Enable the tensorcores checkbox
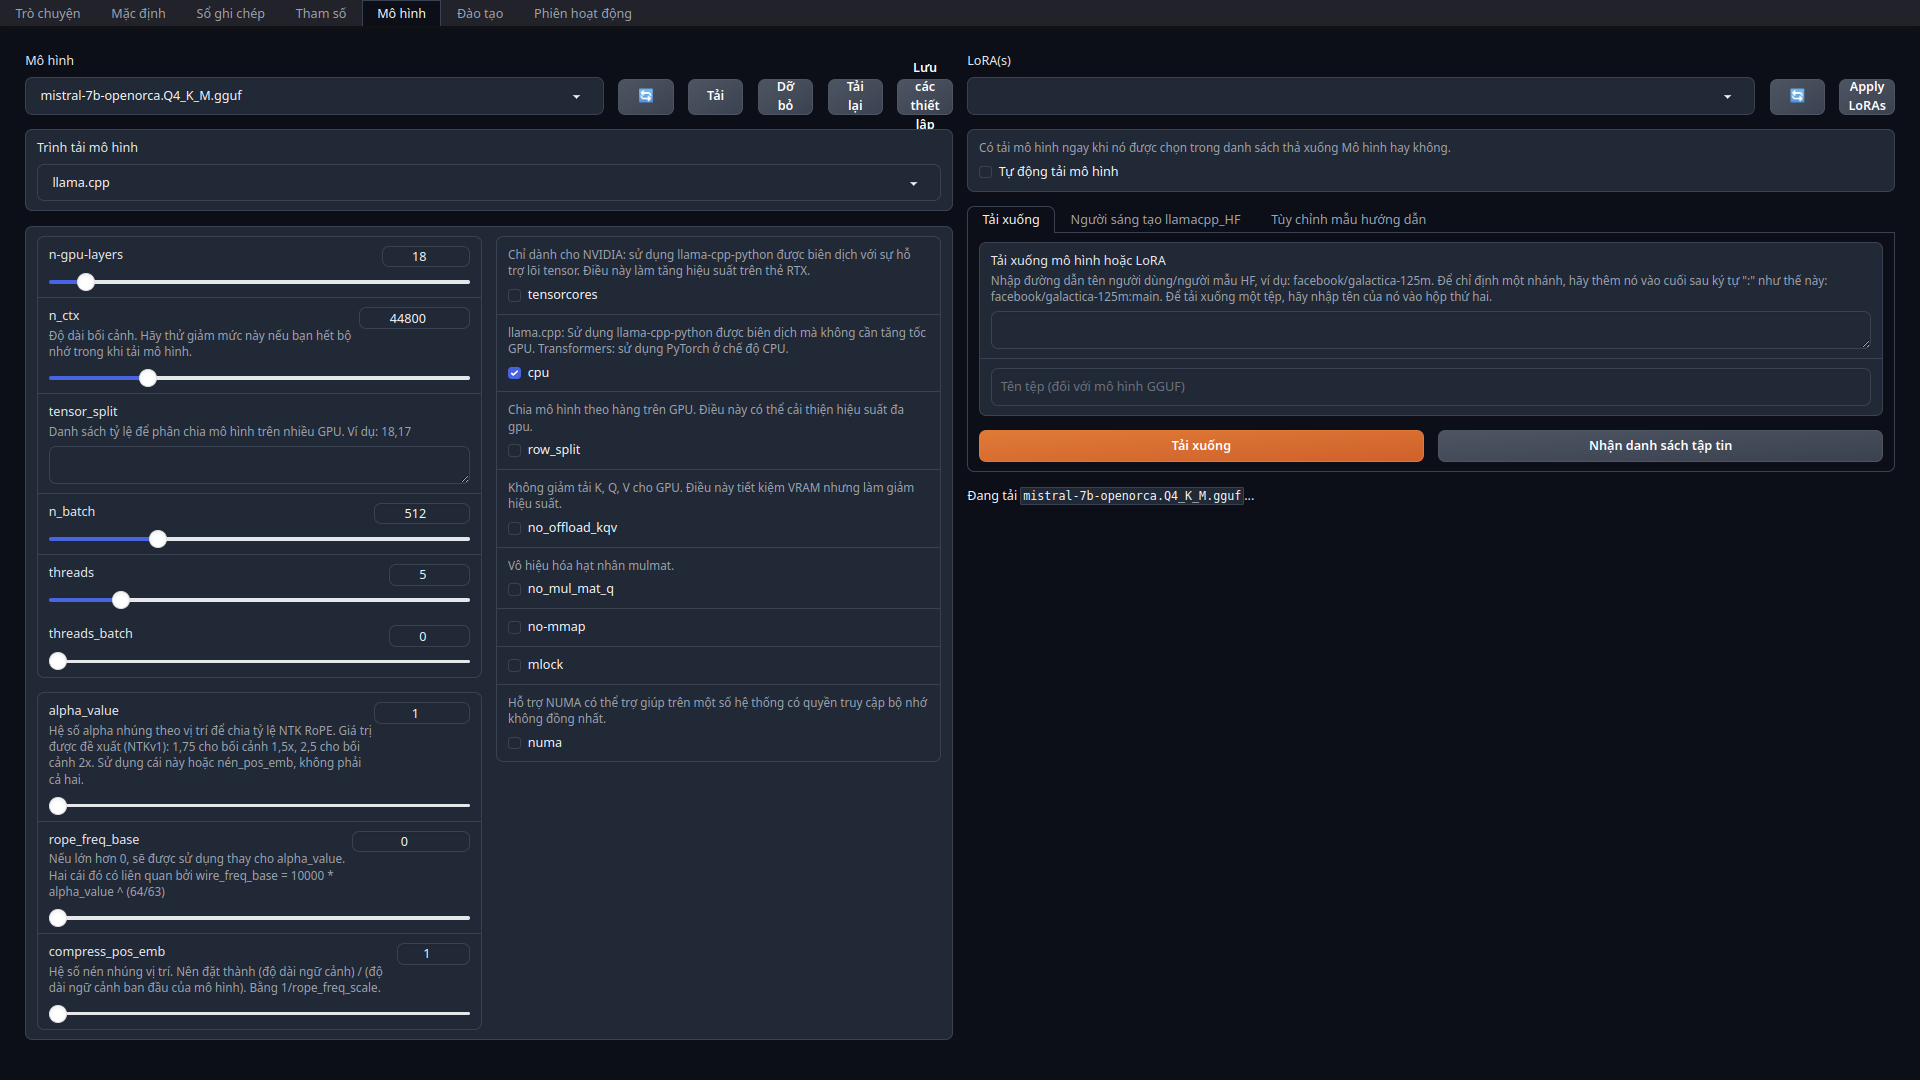Screen dimensions: 1920x1080 [515, 295]
